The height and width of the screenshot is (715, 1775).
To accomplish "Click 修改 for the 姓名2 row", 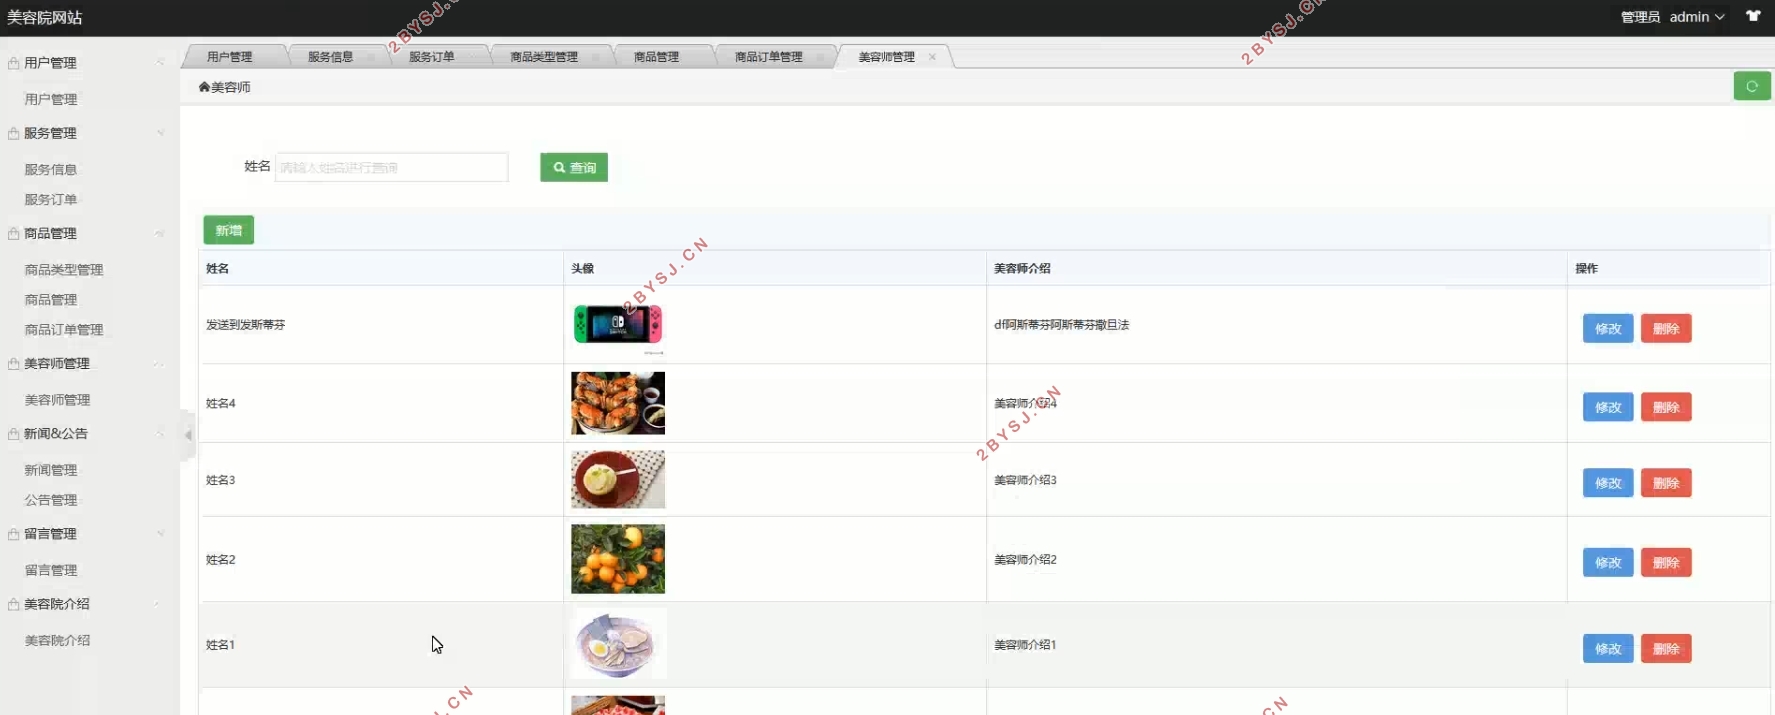I will [1608, 562].
